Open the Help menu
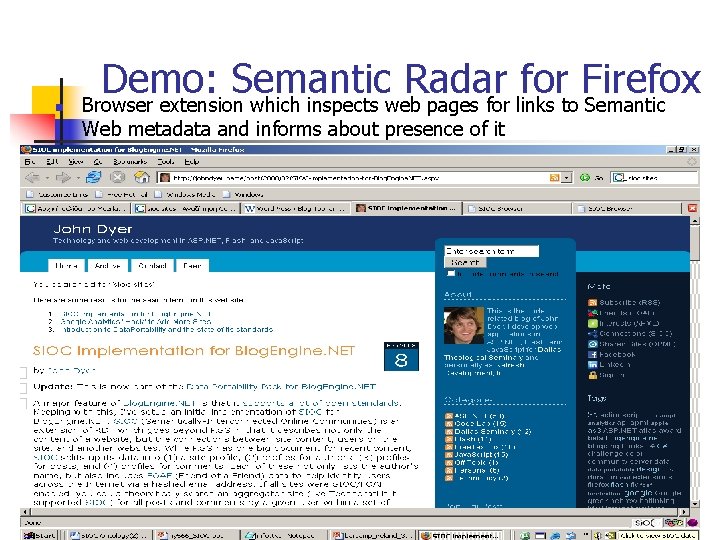720x540 pixels. click(191, 162)
